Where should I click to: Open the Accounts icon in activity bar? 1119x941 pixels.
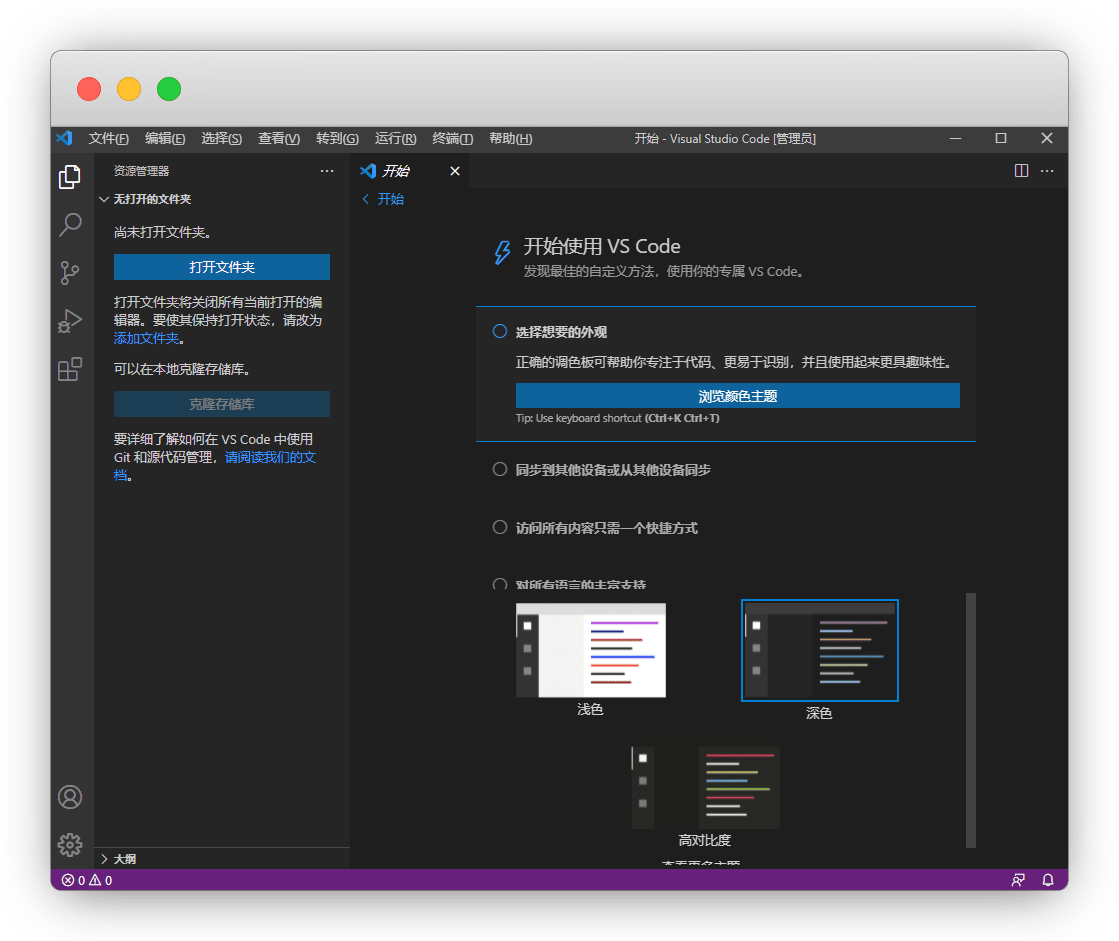[x=70, y=797]
